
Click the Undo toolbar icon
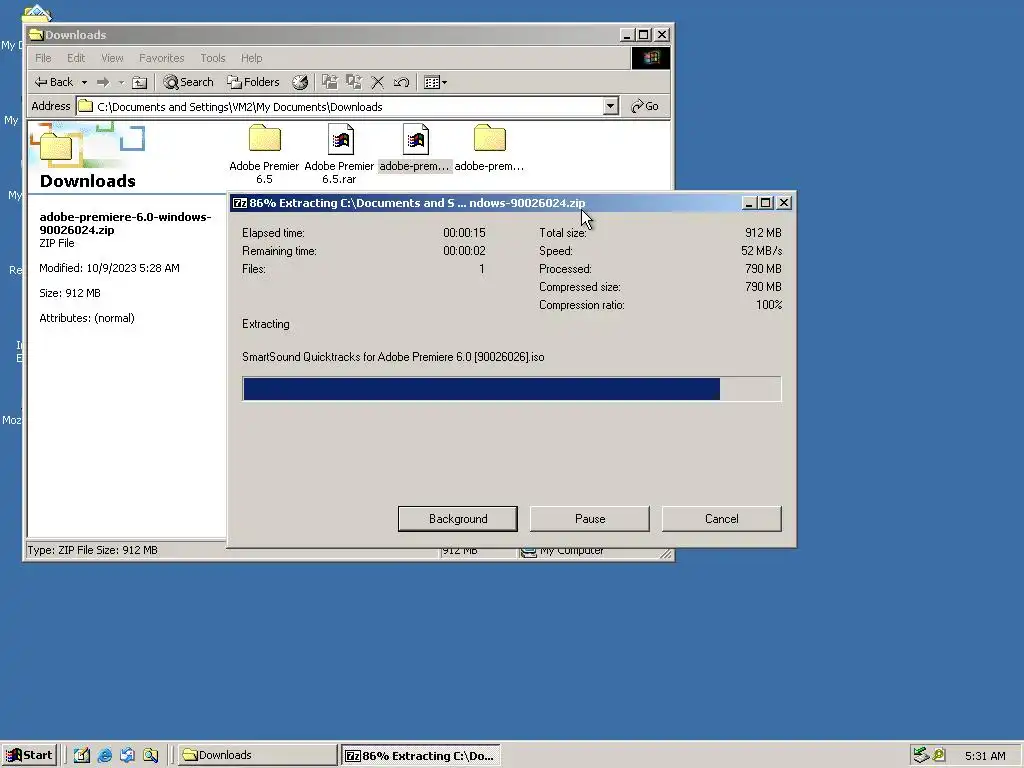(401, 82)
